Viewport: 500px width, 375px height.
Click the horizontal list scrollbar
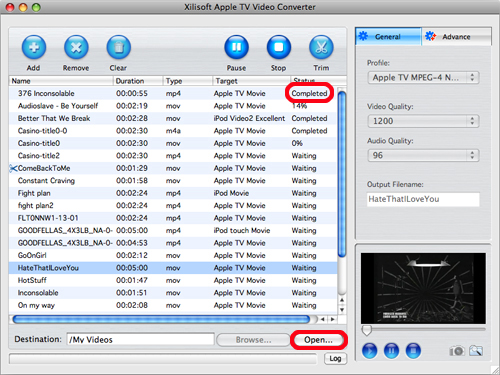pos(162,320)
